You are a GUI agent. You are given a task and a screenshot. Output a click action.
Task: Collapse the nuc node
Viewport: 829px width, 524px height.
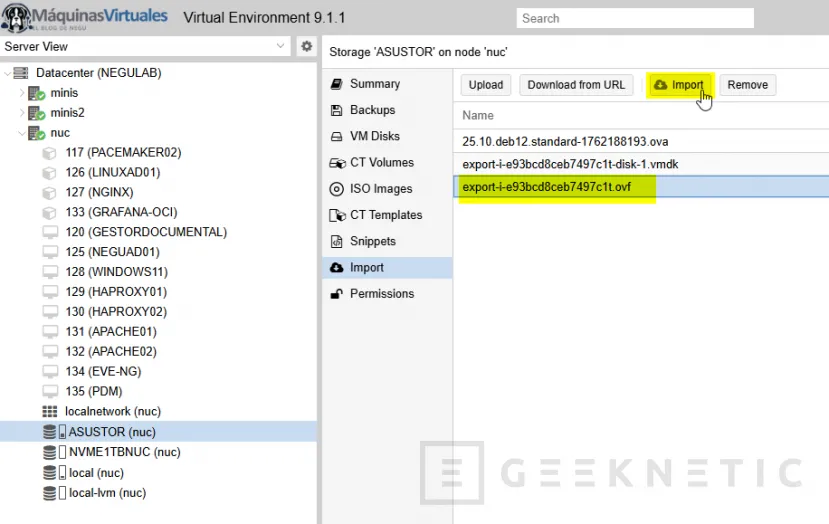(22, 133)
